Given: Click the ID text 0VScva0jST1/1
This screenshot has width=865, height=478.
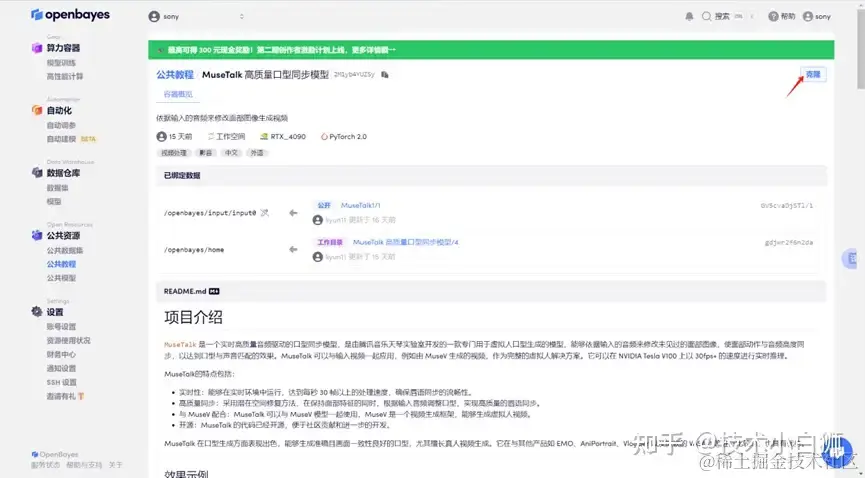Looking at the screenshot, I should click(x=787, y=205).
